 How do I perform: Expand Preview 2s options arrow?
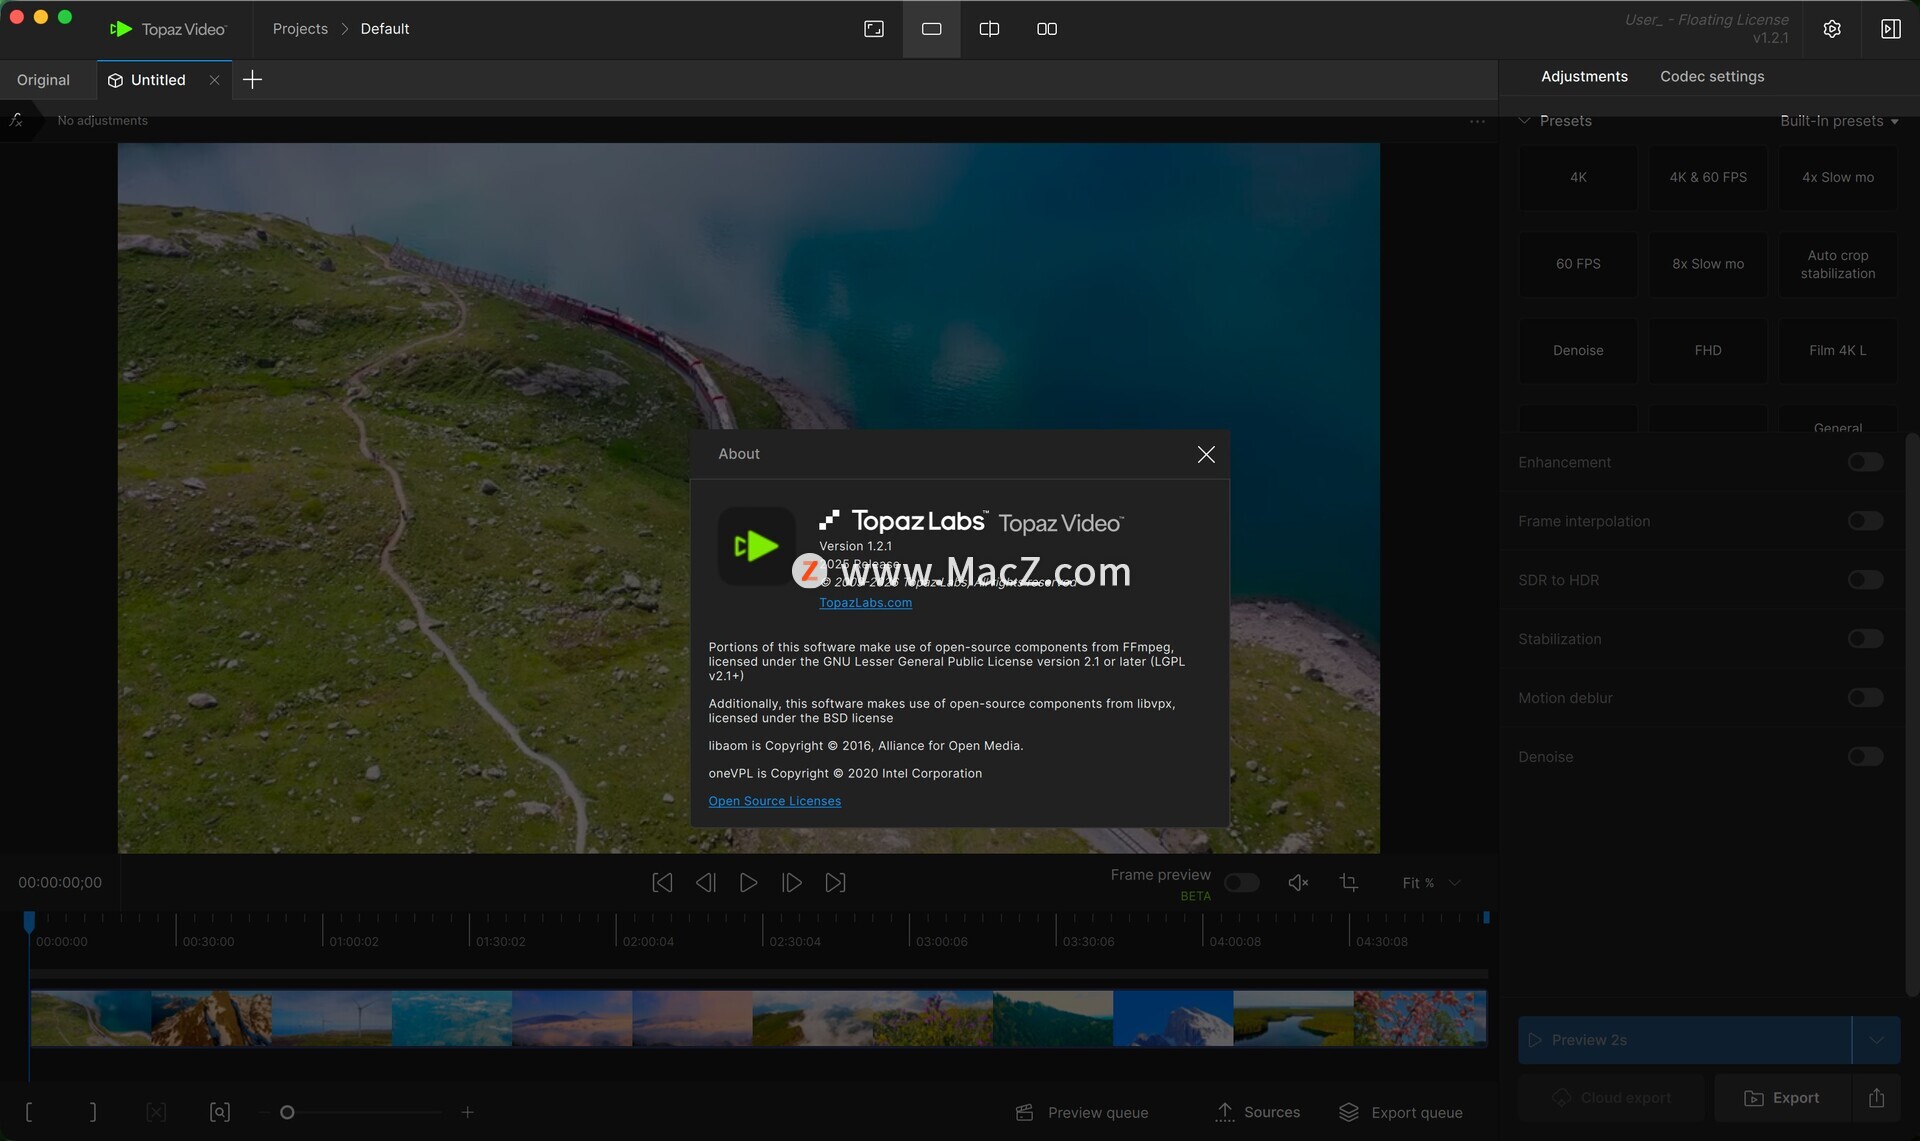tap(1876, 1040)
